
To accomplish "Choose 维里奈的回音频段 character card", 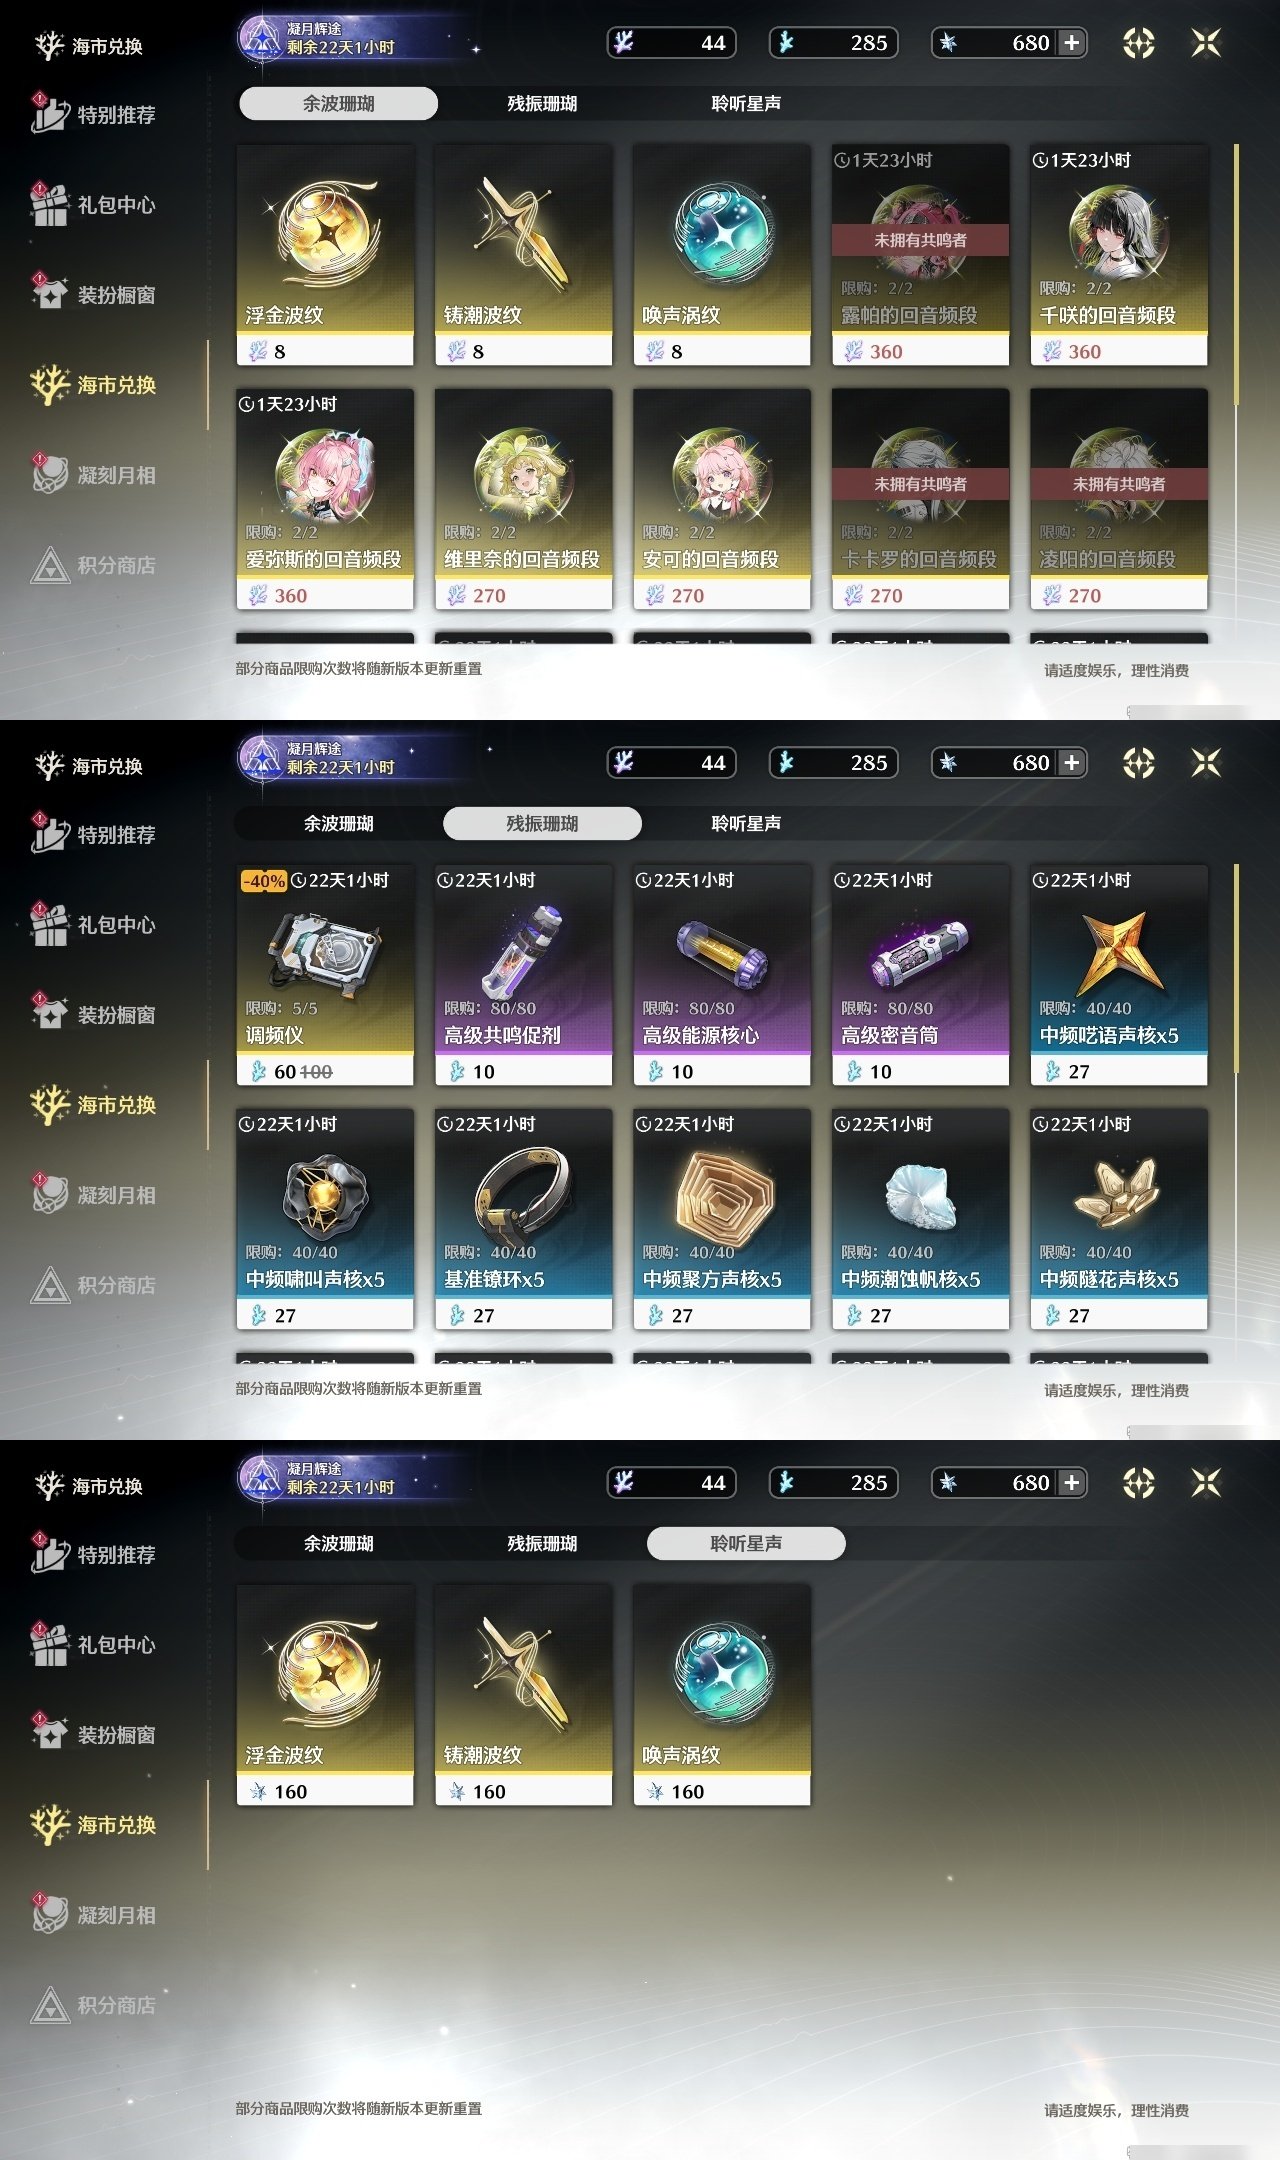I will click(523, 499).
